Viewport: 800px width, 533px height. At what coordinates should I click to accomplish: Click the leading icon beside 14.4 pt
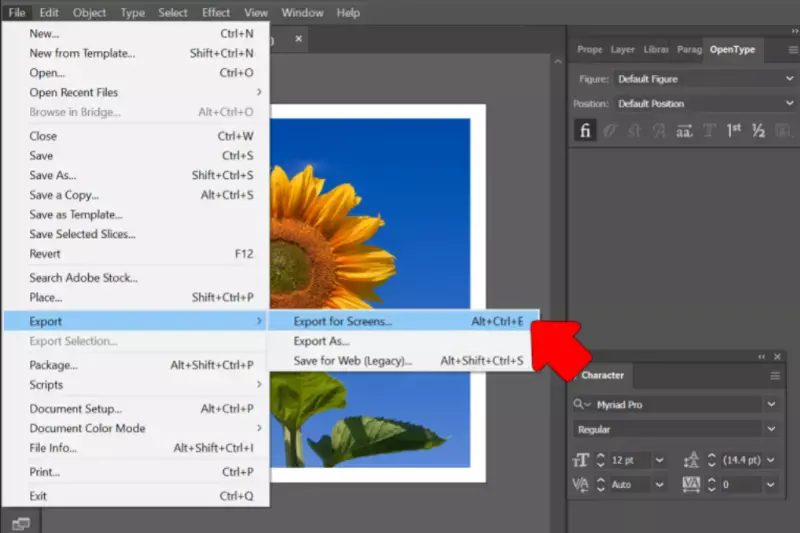click(x=691, y=460)
